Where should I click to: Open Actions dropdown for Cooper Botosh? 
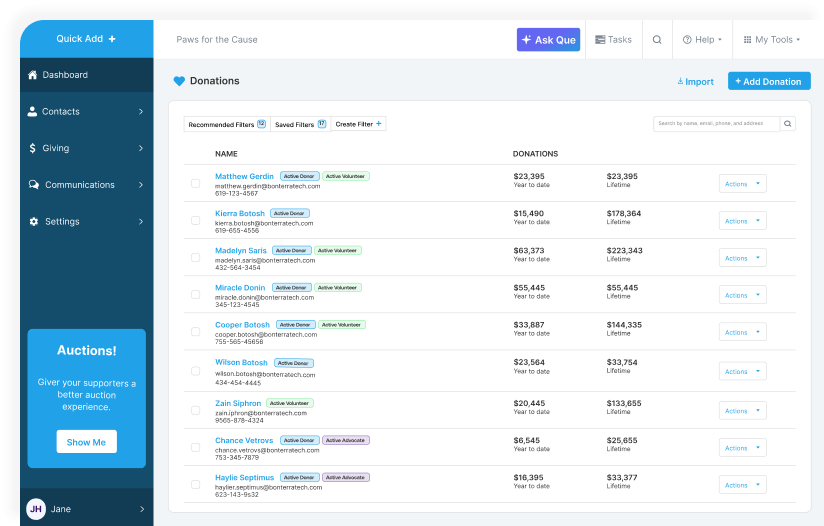coord(742,332)
